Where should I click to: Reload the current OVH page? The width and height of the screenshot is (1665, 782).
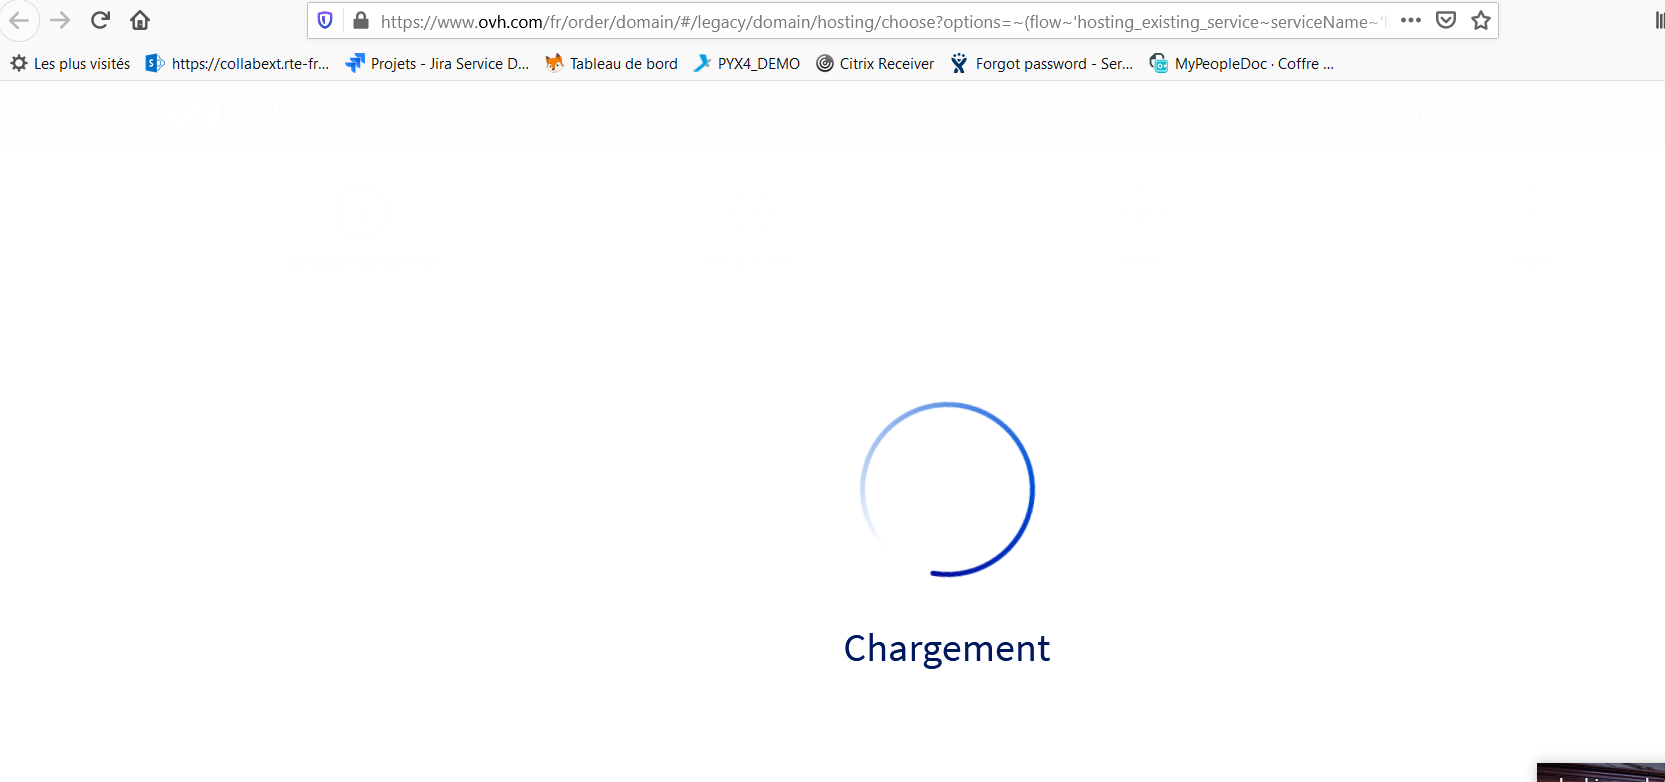pyautogui.click(x=100, y=20)
